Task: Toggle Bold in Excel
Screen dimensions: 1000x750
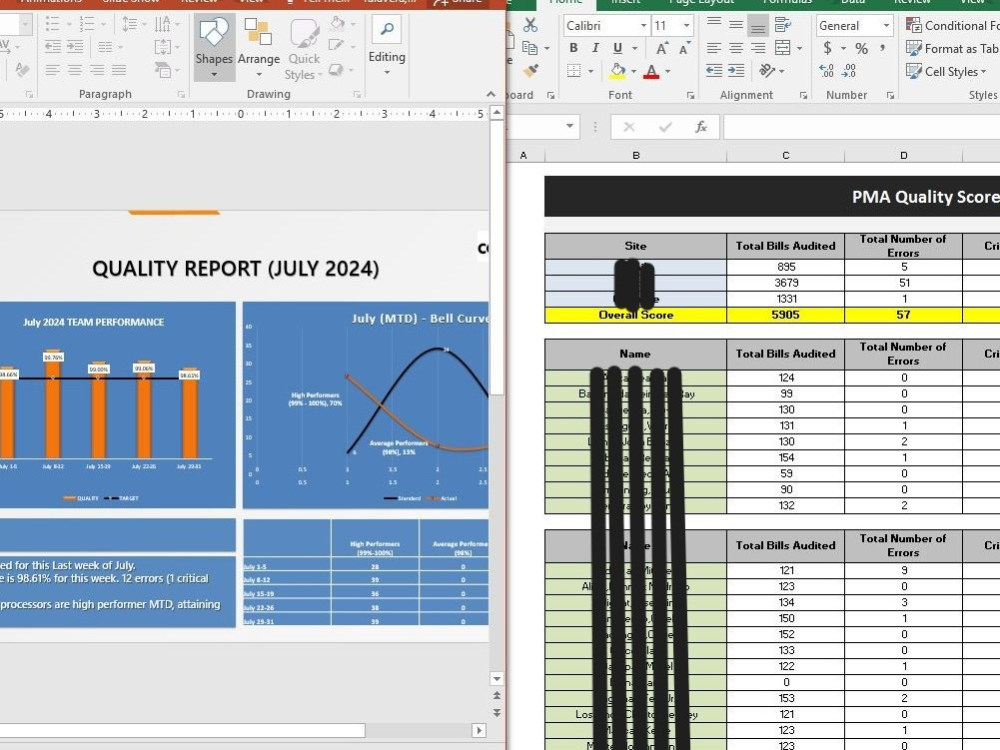Action: [573, 48]
